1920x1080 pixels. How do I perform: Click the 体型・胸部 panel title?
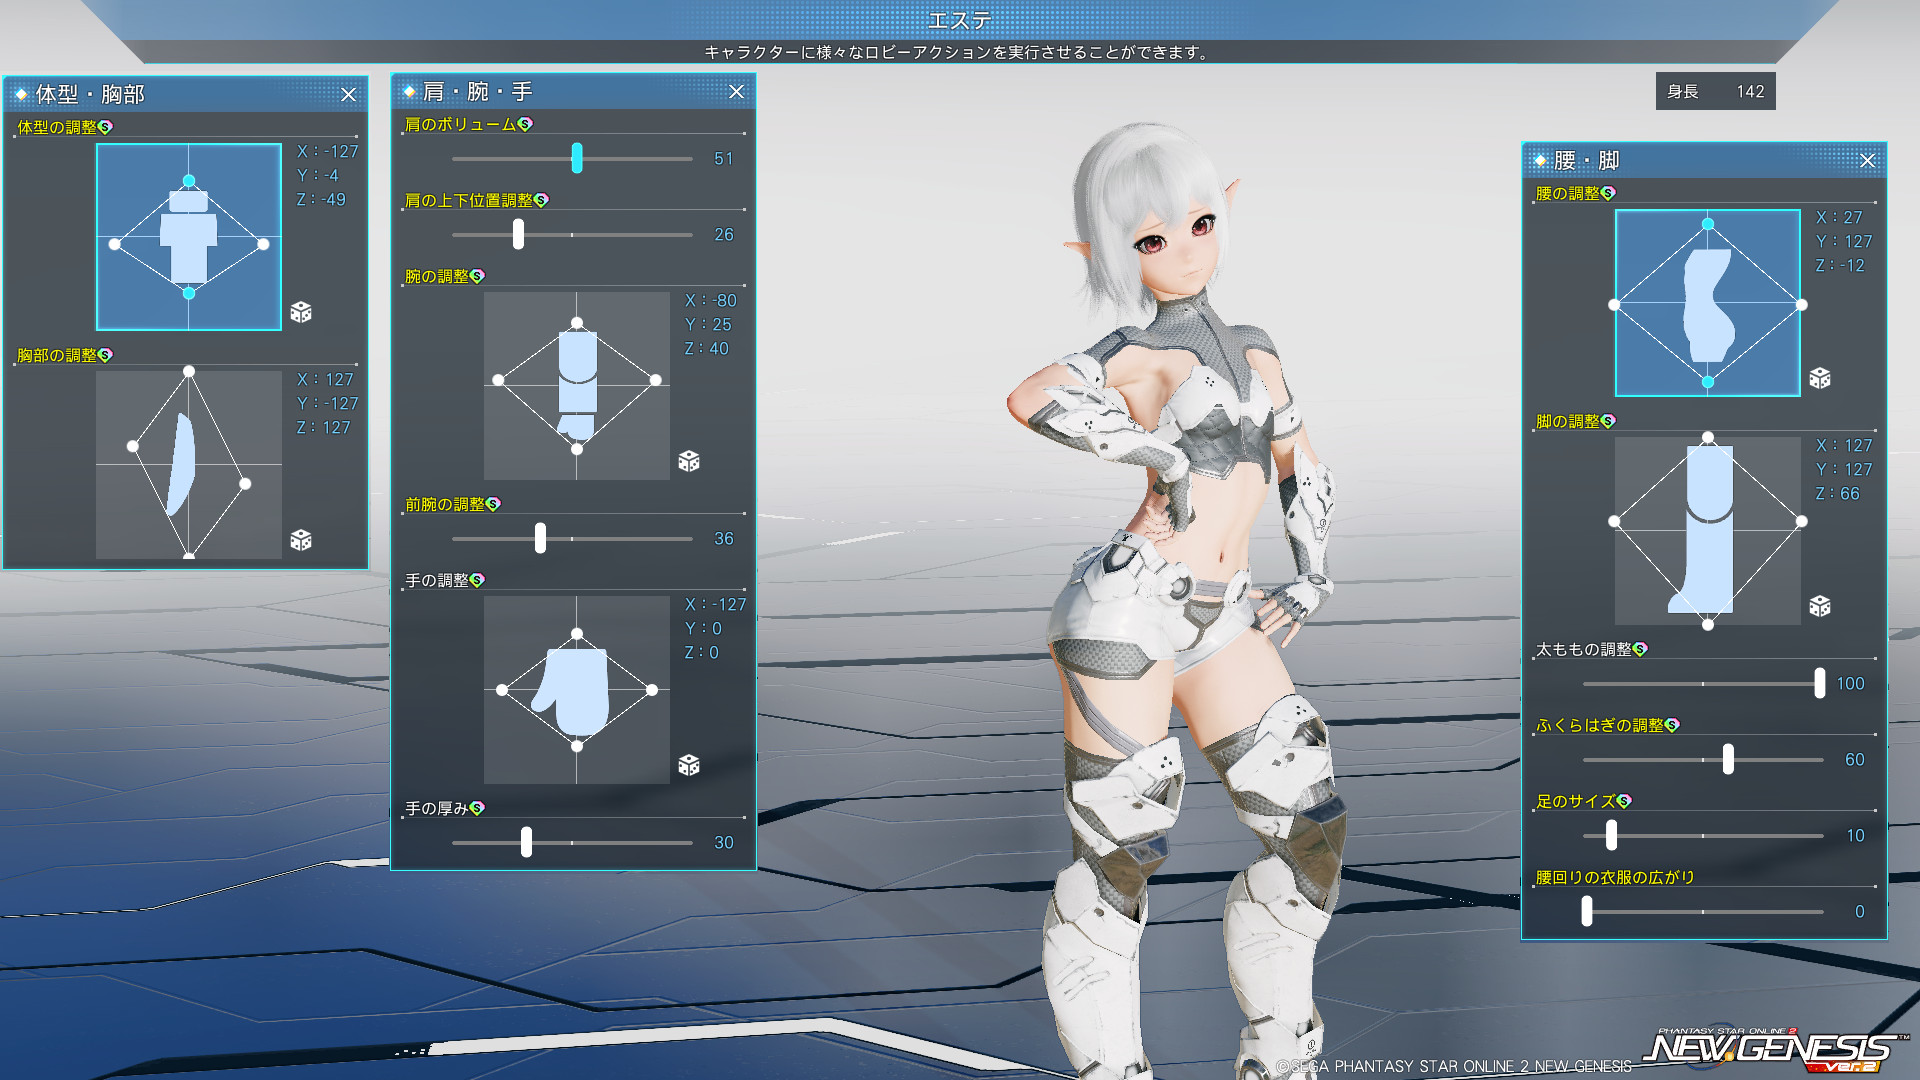pos(91,95)
